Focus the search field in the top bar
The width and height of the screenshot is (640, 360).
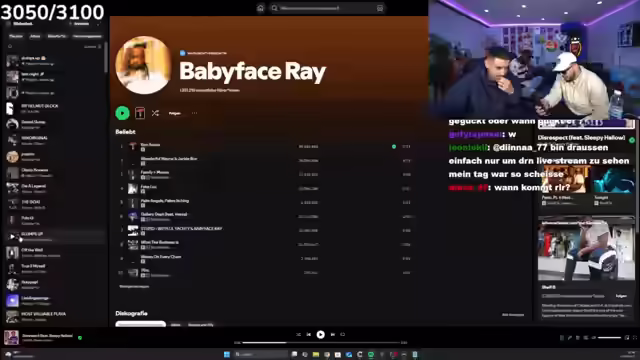click(x=327, y=8)
